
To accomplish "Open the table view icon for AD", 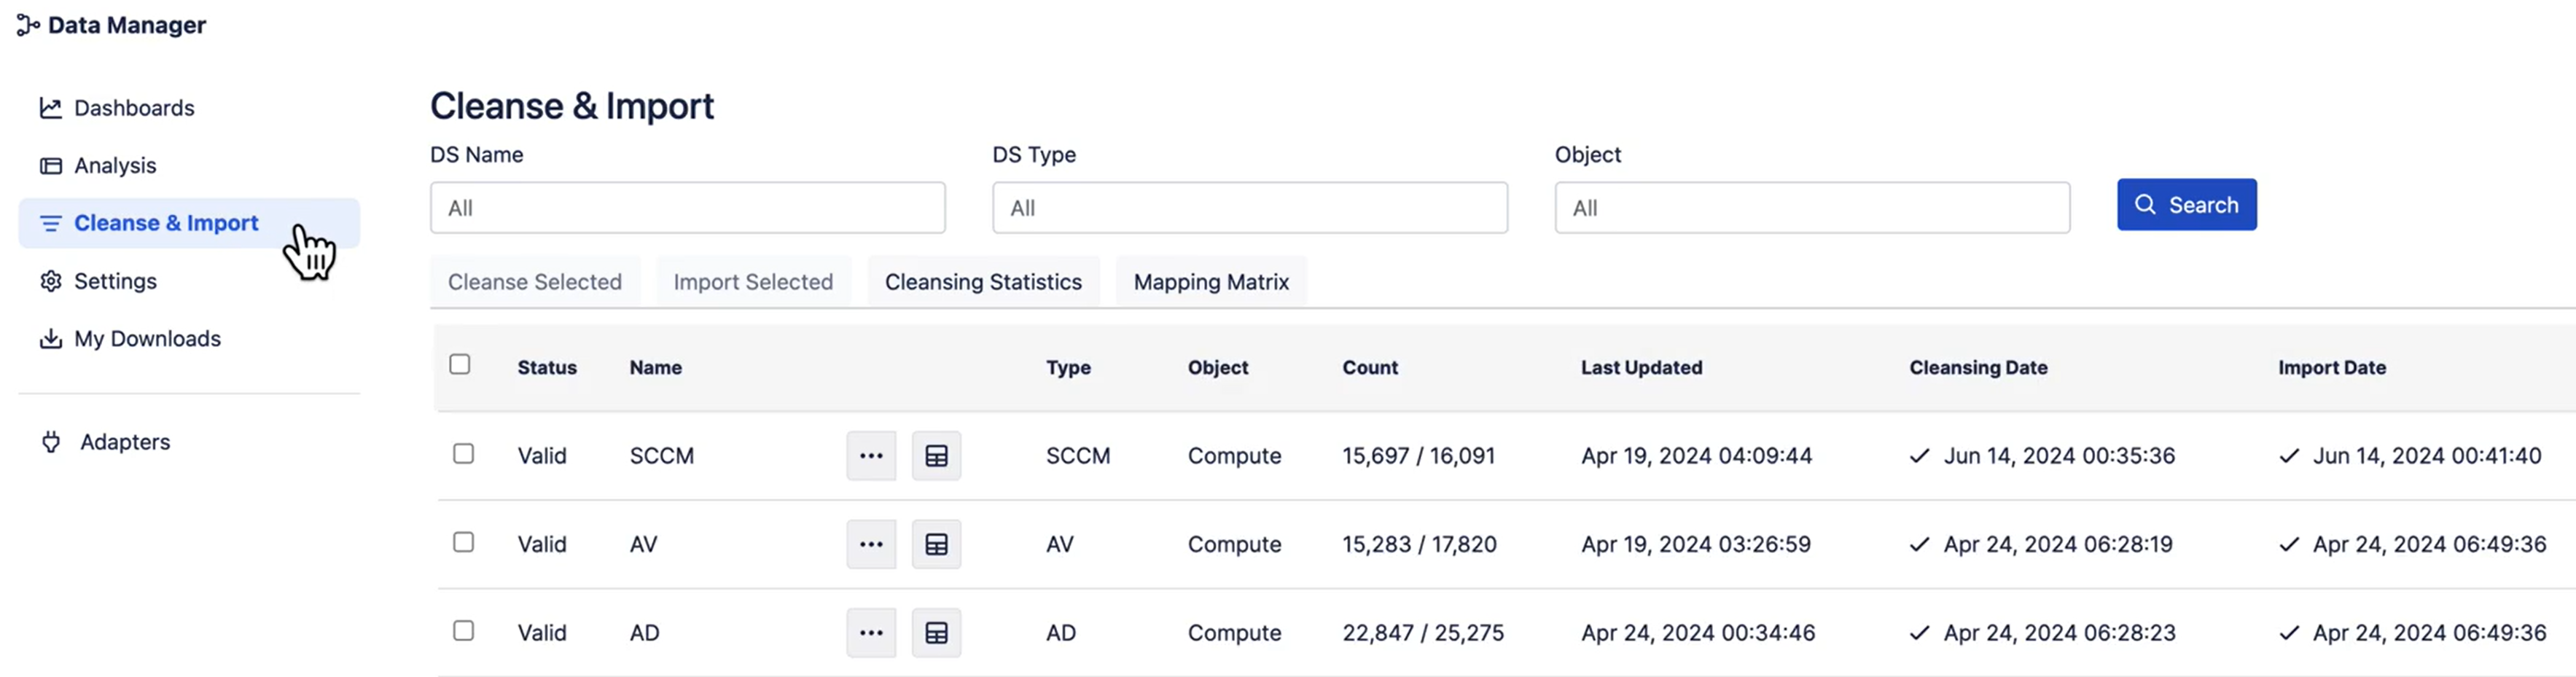I will coord(935,633).
